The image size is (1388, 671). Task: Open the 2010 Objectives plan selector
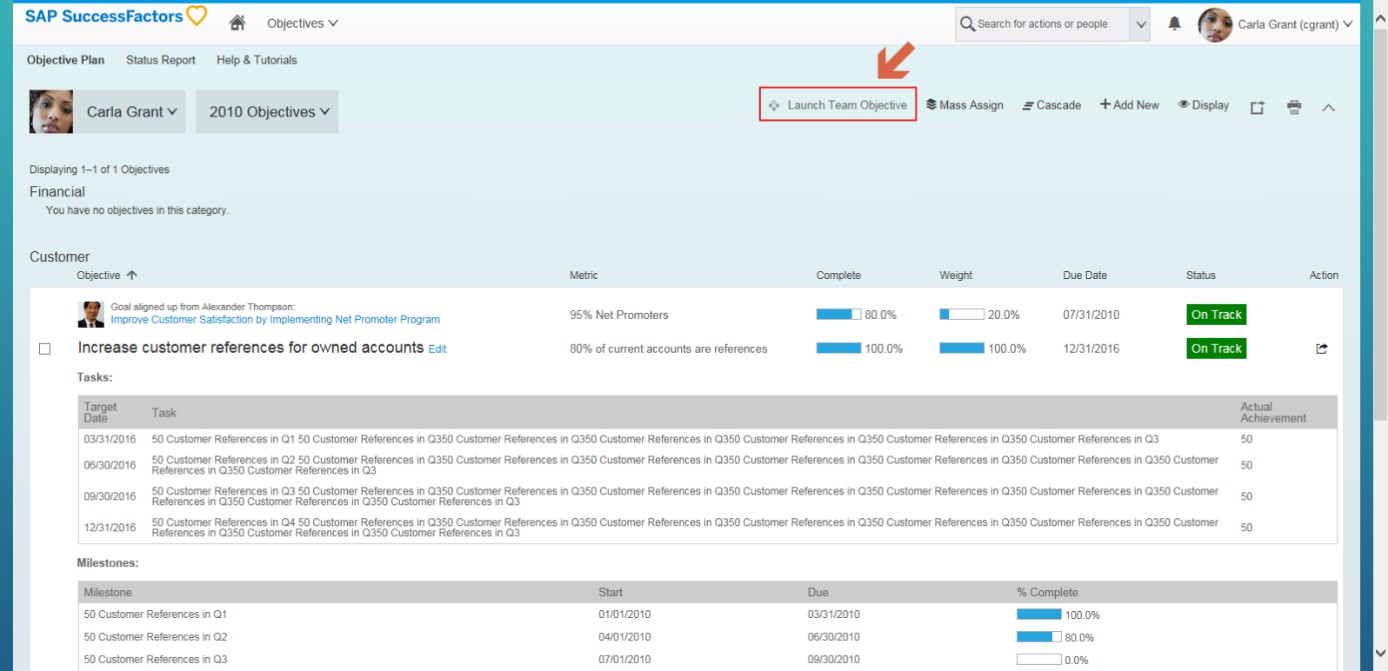[x=267, y=112]
